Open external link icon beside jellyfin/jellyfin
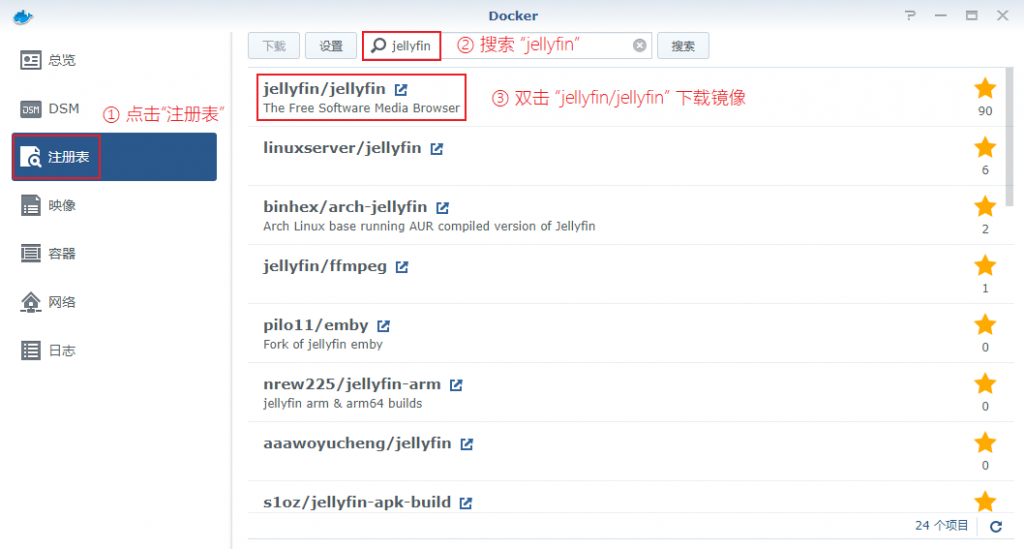The width and height of the screenshot is (1024, 549). [401, 89]
